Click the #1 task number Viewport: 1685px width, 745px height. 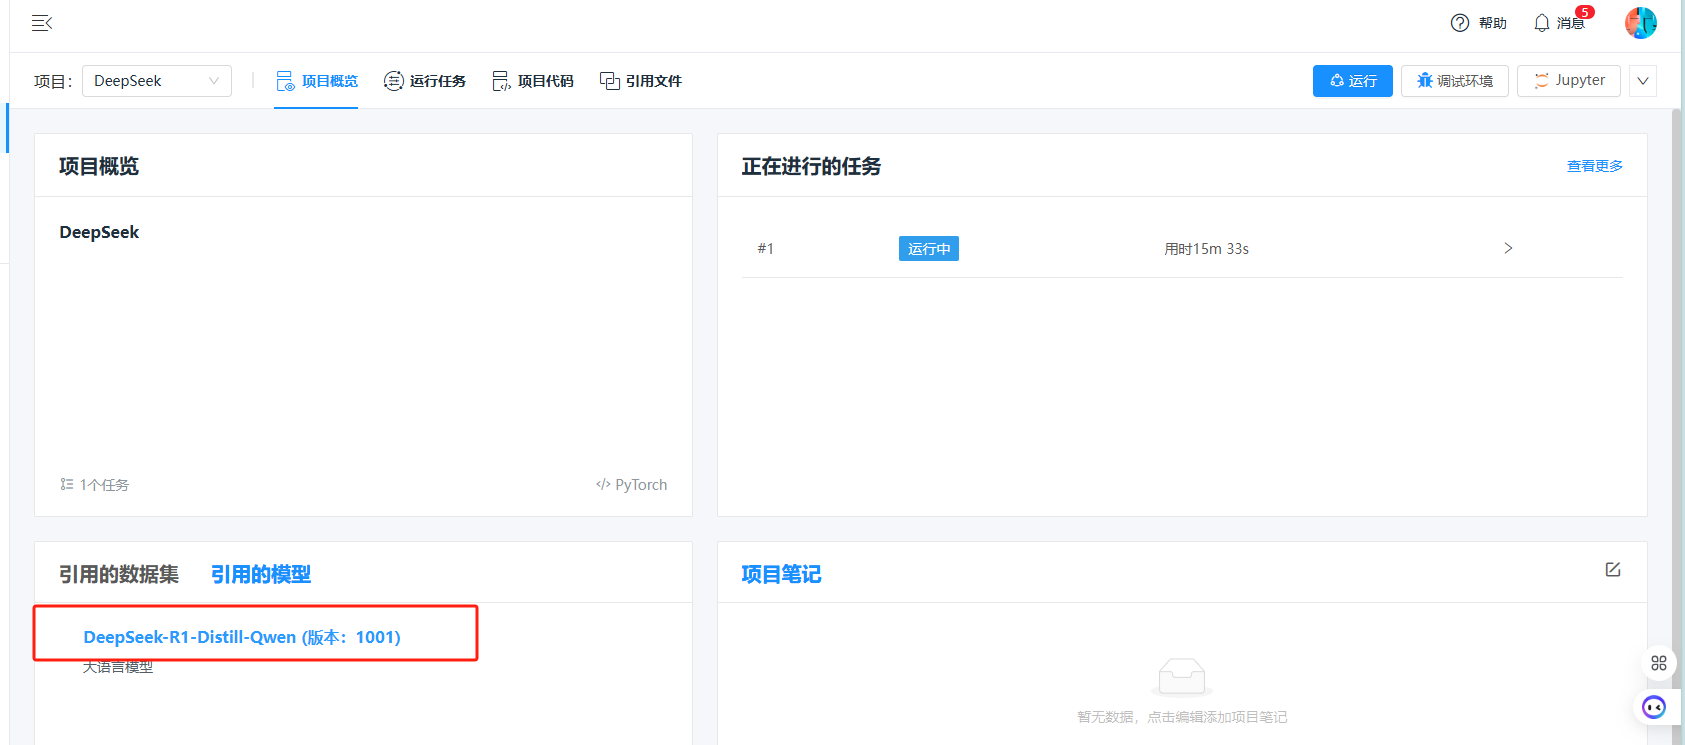click(x=765, y=249)
